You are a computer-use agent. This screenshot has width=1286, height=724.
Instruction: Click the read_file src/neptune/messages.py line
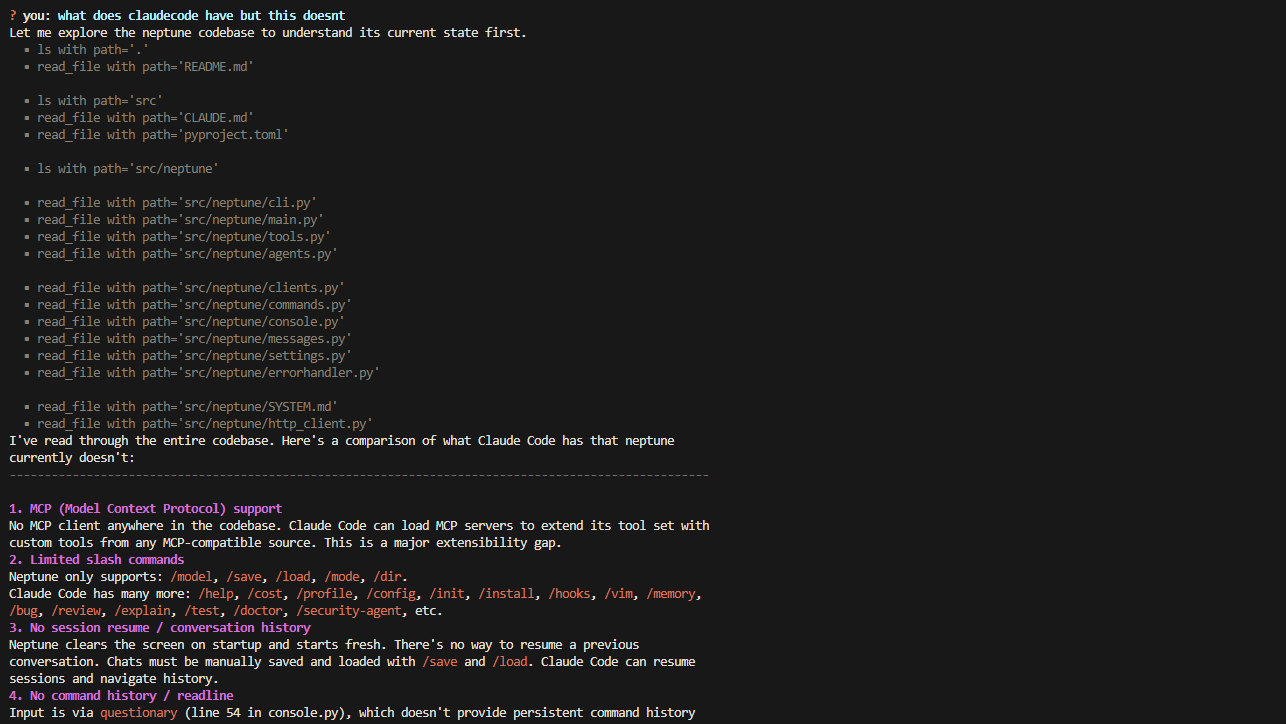coord(195,338)
